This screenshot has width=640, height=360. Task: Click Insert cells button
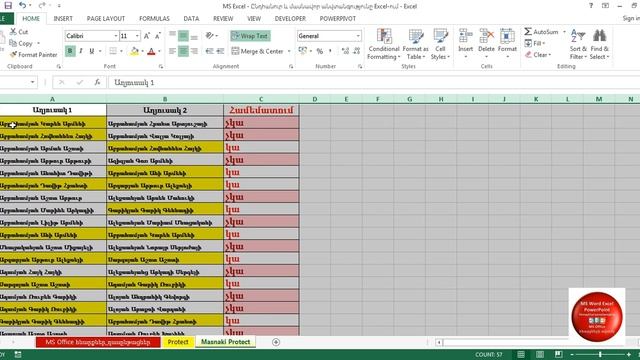(465, 44)
